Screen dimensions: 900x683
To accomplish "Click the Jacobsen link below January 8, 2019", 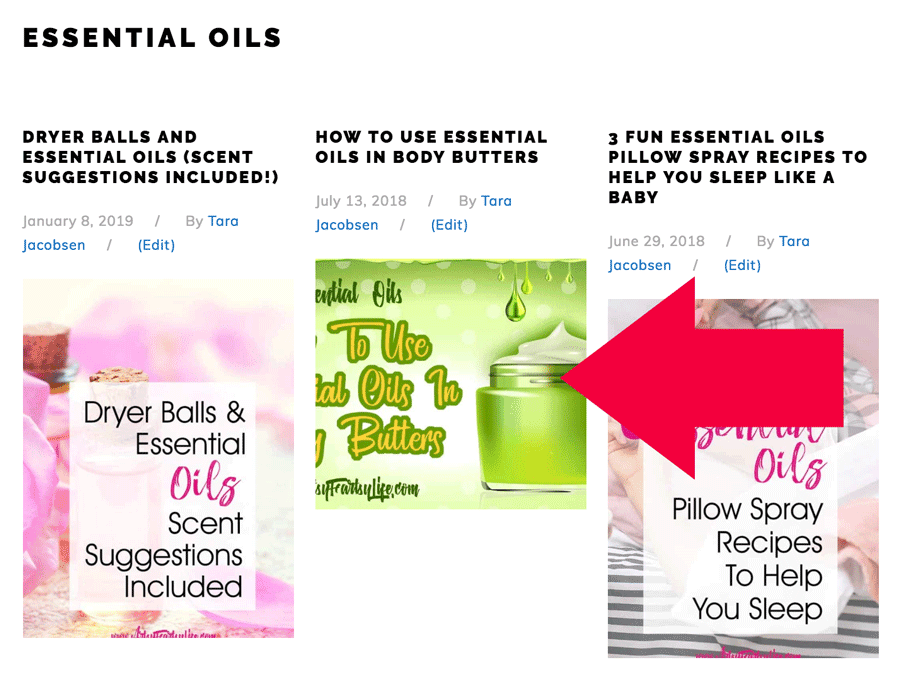I will (x=54, y=245).
